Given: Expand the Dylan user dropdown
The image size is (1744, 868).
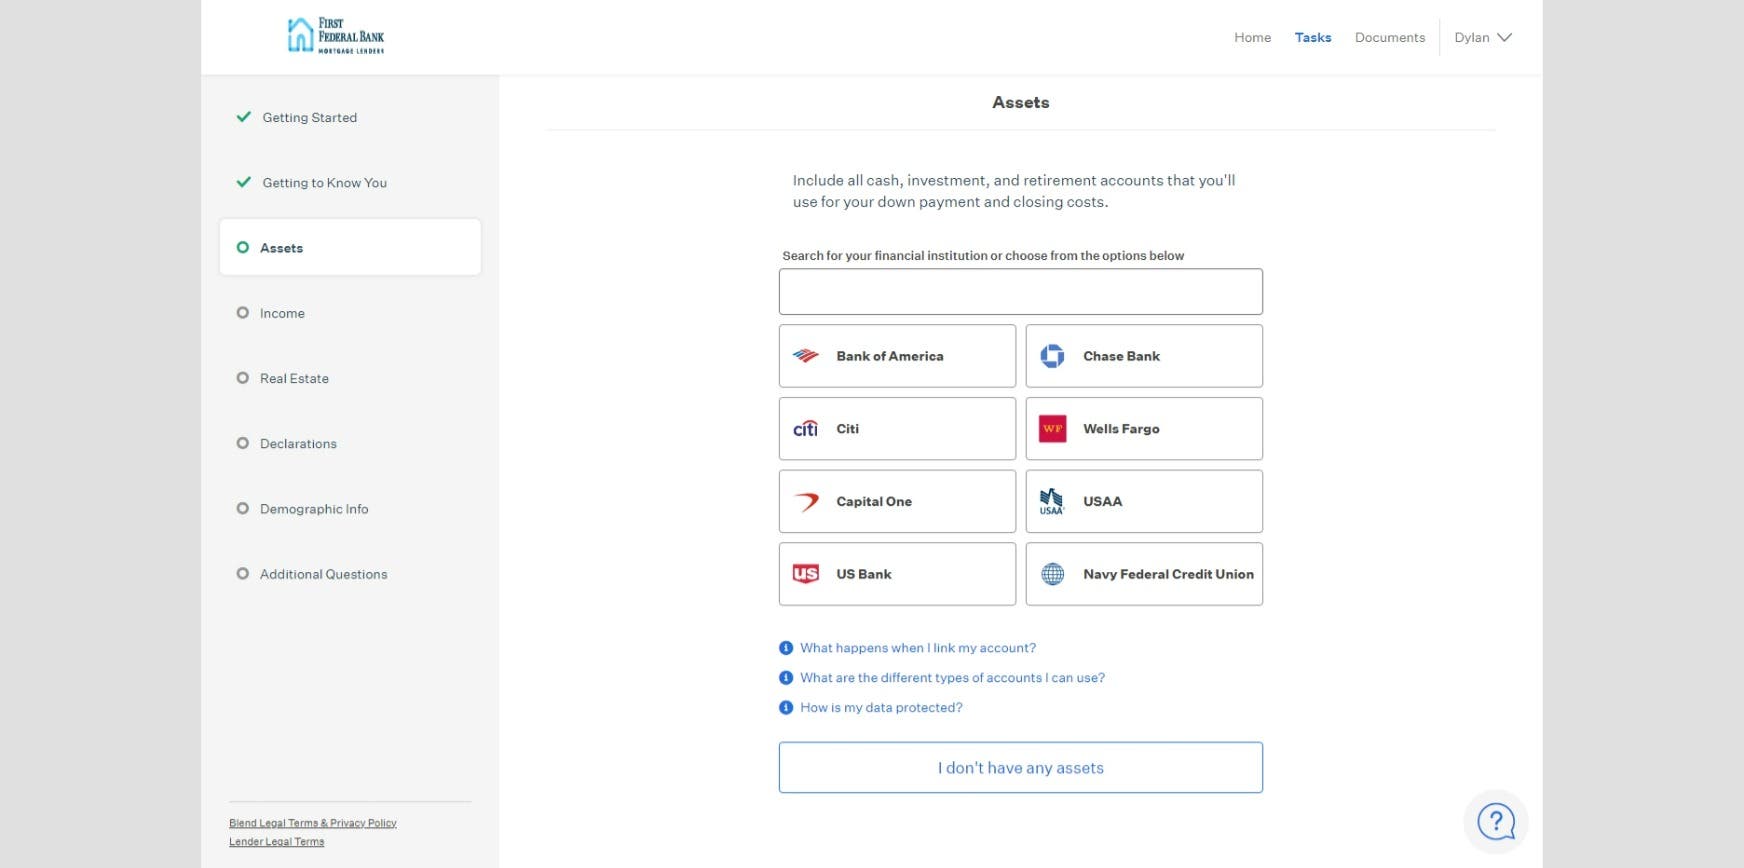Looking at the screenshot, I should [1482, 38].
